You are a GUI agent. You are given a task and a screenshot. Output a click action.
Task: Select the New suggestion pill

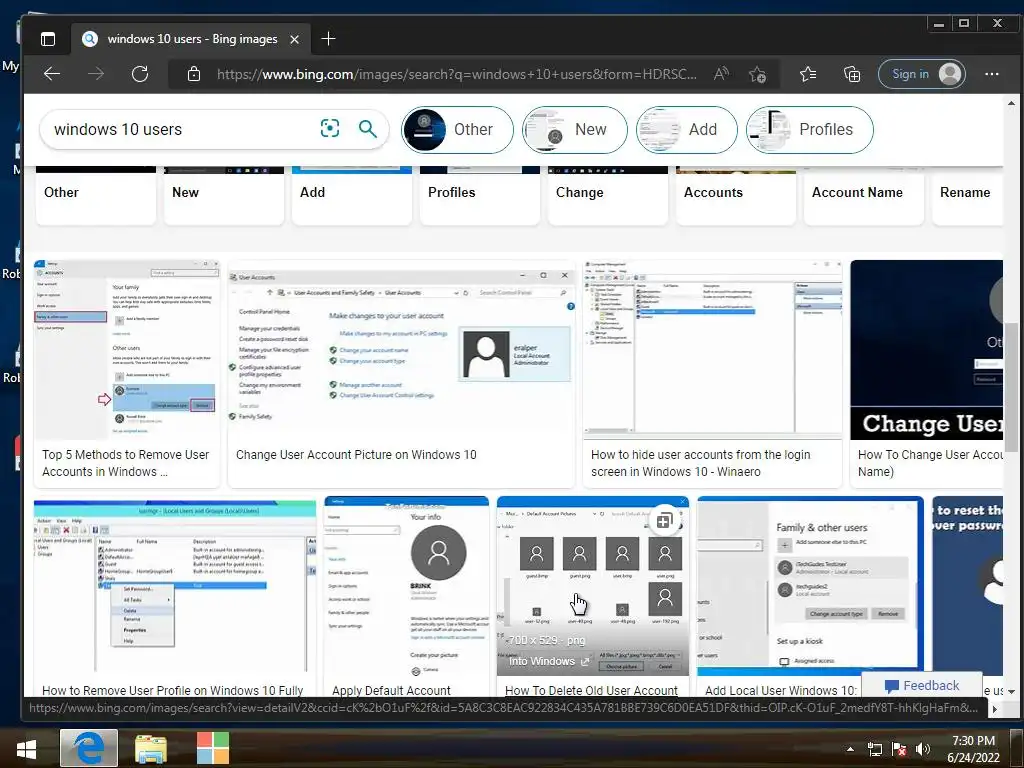pyautogui.click(x=575, y=129)
